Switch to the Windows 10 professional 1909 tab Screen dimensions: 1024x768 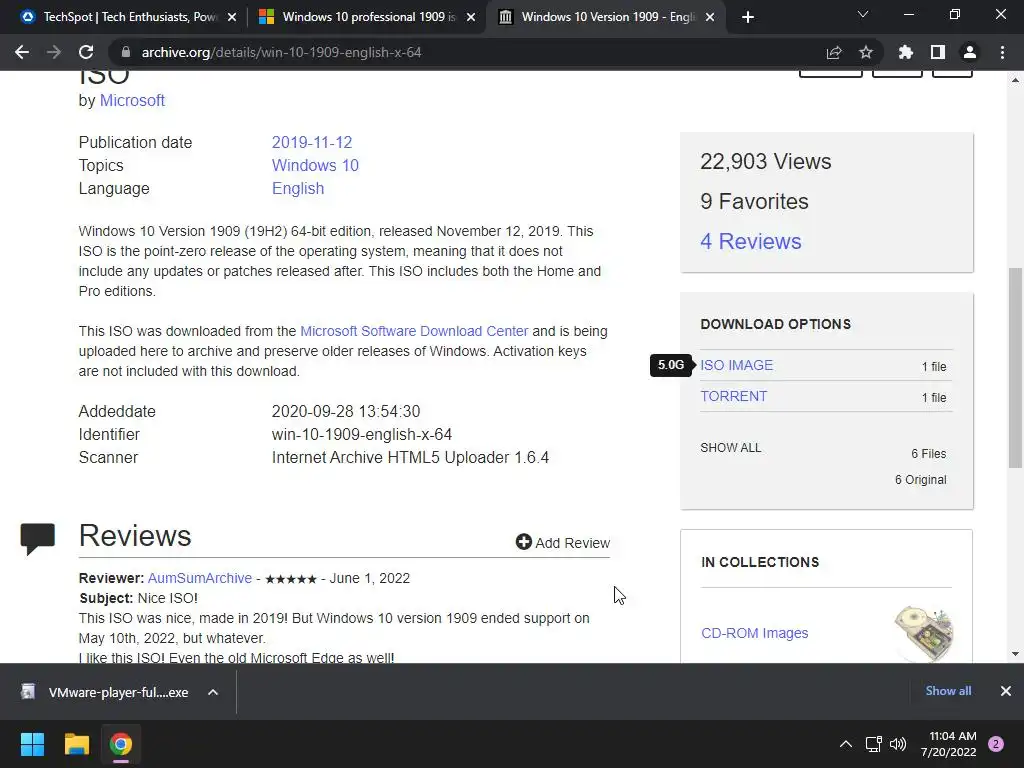point(369,17)
